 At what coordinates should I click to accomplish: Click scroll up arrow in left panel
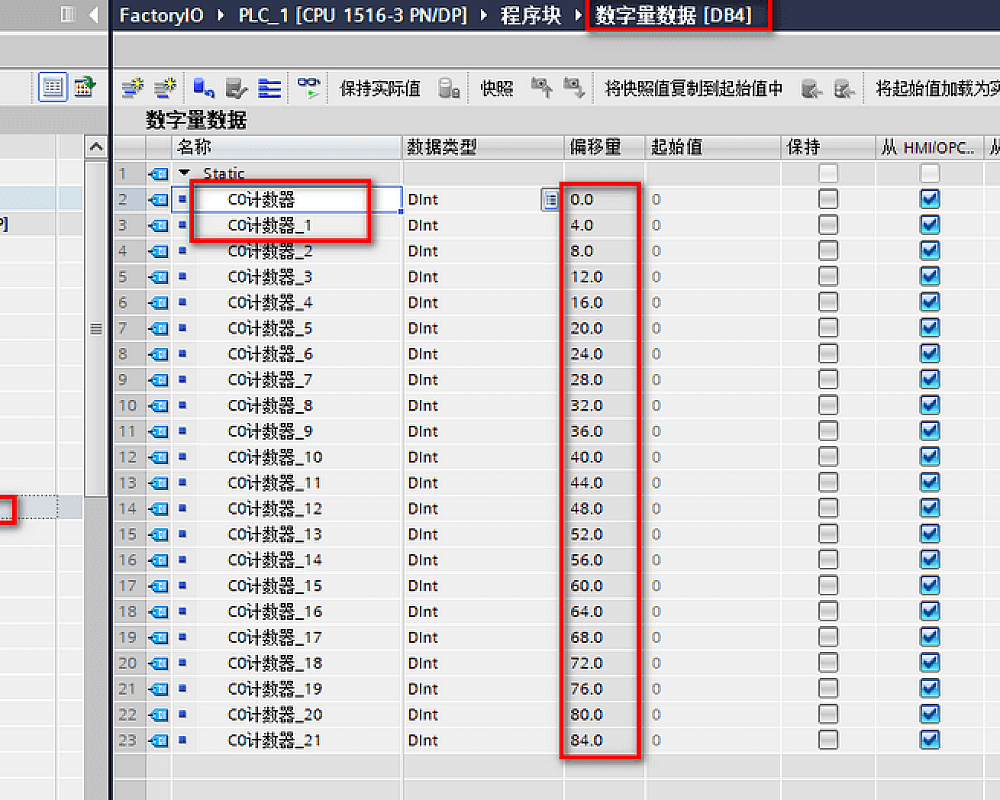coord(96,148)
